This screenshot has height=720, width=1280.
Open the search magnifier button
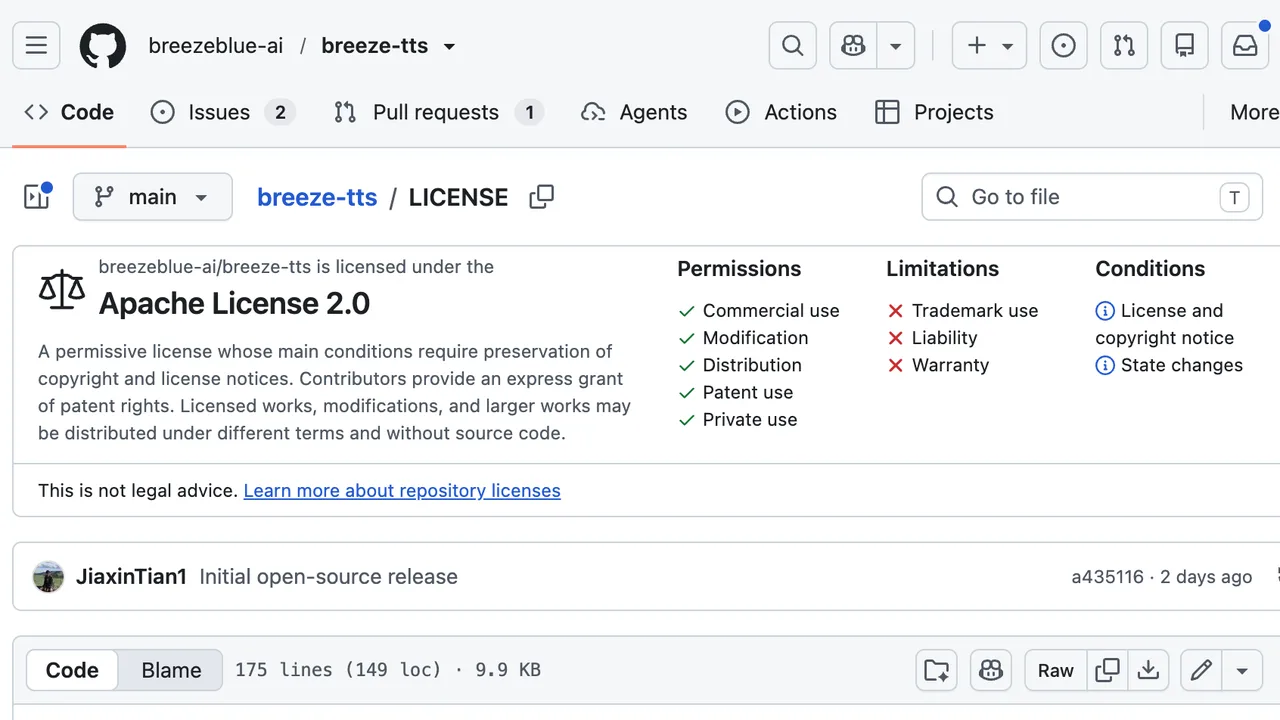coord(793,46)
